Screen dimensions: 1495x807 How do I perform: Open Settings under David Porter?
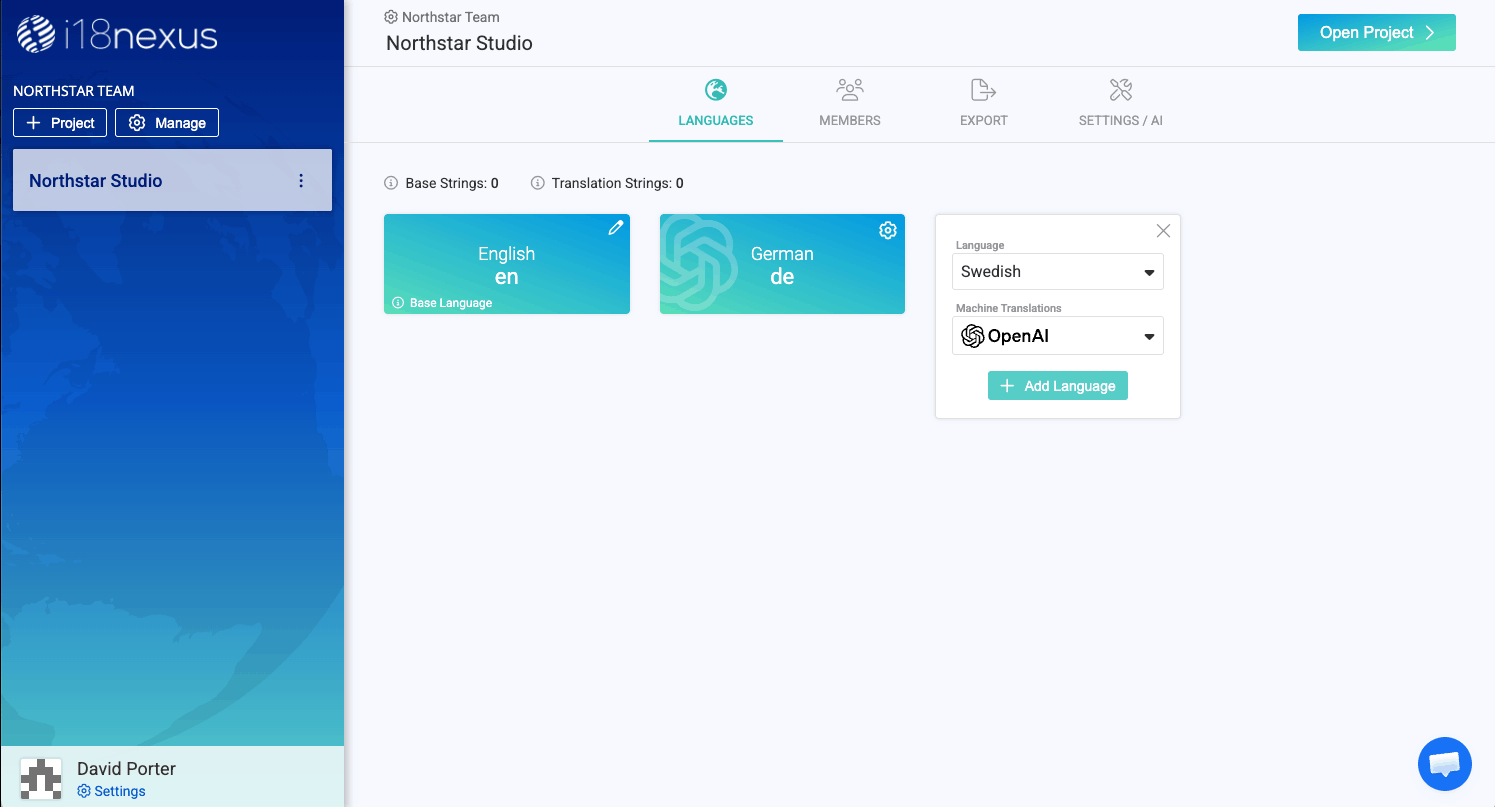click(x=111, y=791)
